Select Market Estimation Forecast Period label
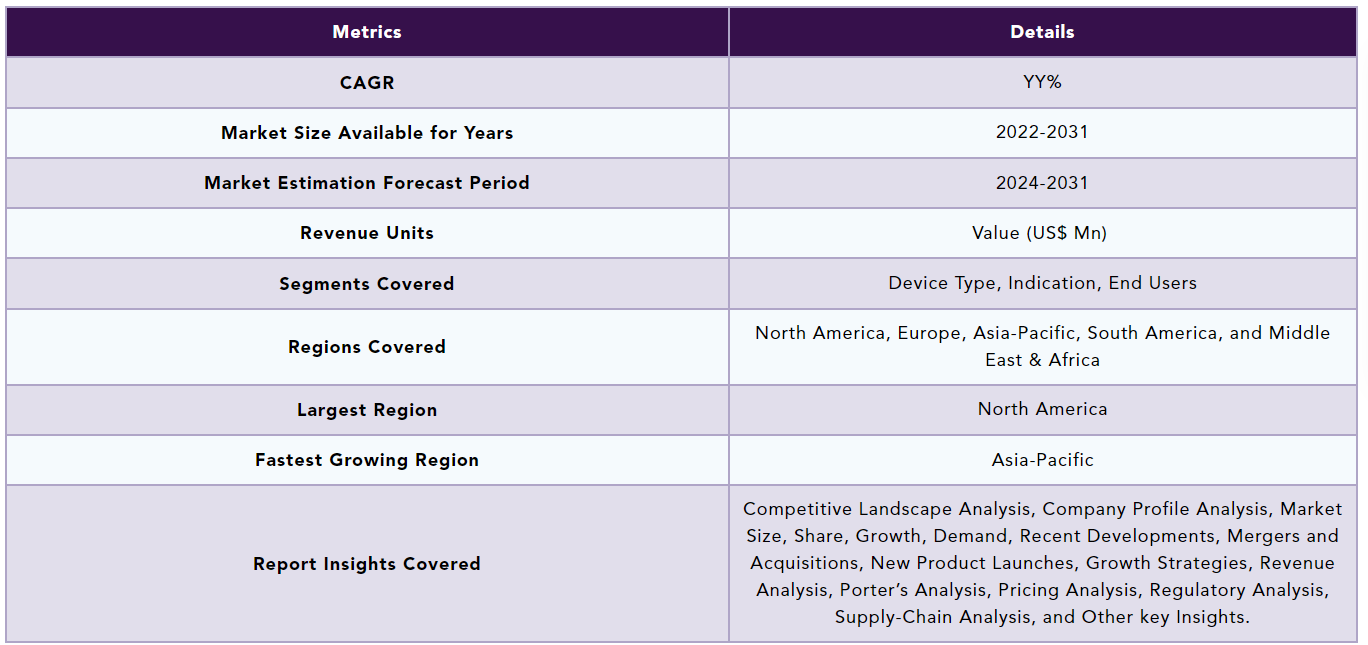1368x645 pixels. pyautogui.click(x=367, y=183)
